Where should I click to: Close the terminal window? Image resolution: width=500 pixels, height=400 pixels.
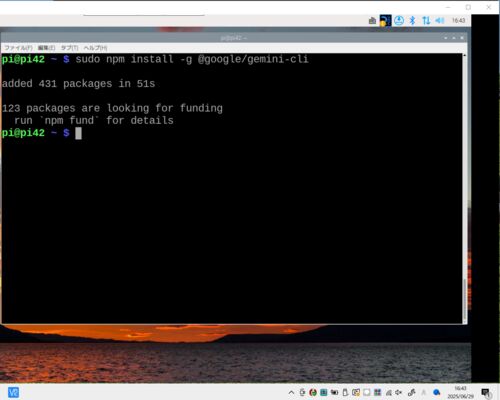click(462, 38)
